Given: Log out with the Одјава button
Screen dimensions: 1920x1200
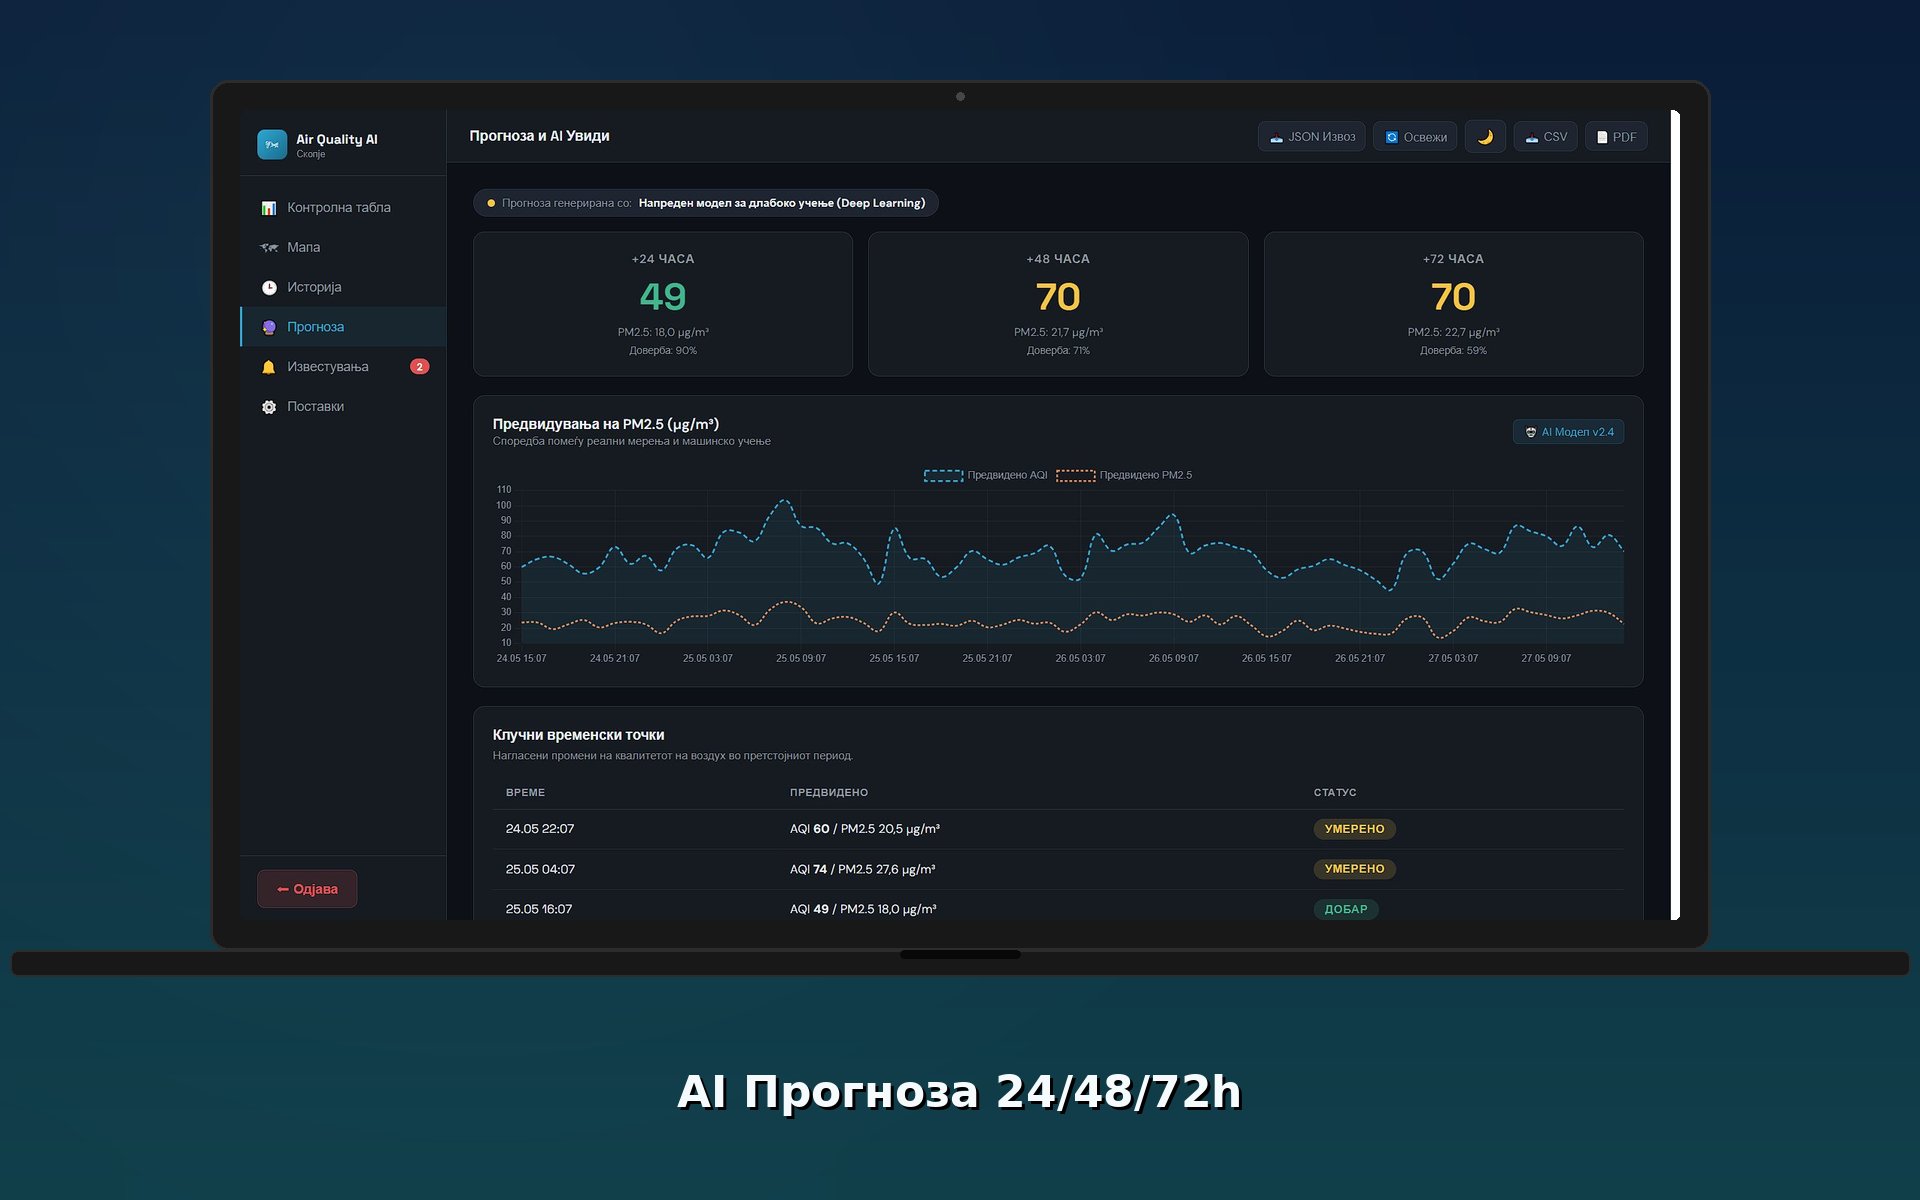Looking at the screenshot, I should click(x=307, y=889).
